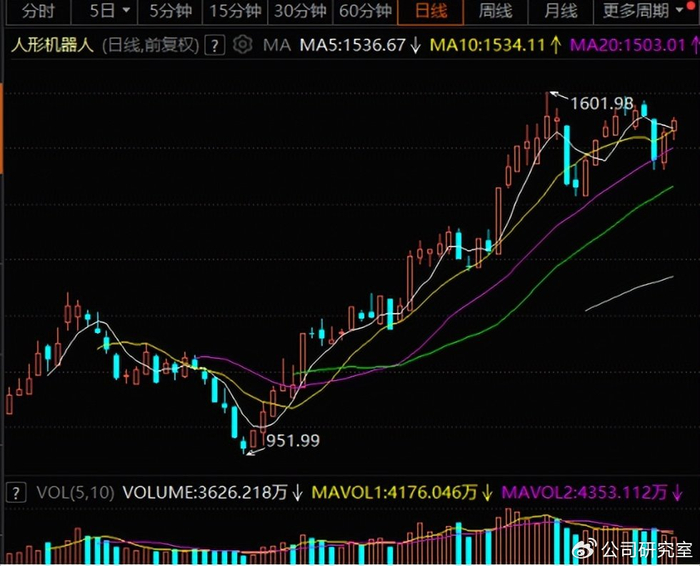Switch to the 分时 intraday tab
This screenshot has height=566, width=700.
[x=38, y=11]
